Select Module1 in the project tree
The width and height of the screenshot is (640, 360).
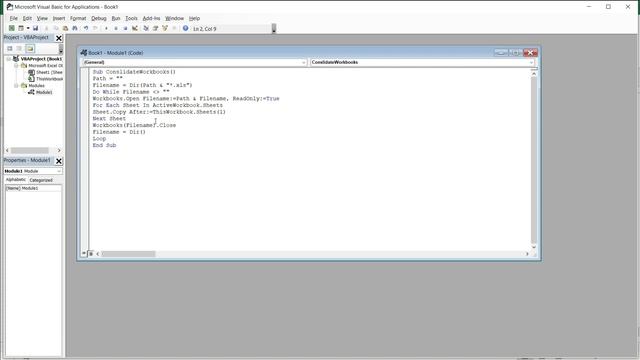click(44, 92)
